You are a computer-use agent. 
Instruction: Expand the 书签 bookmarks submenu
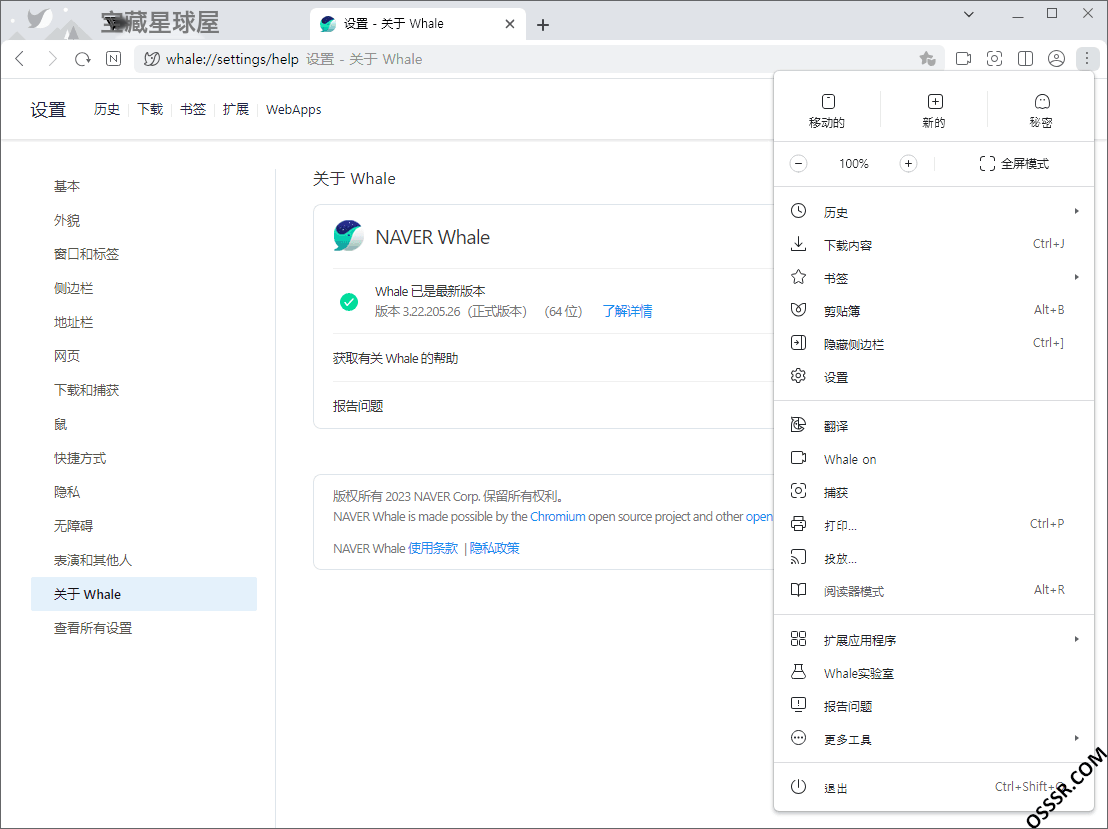[934, 278]
